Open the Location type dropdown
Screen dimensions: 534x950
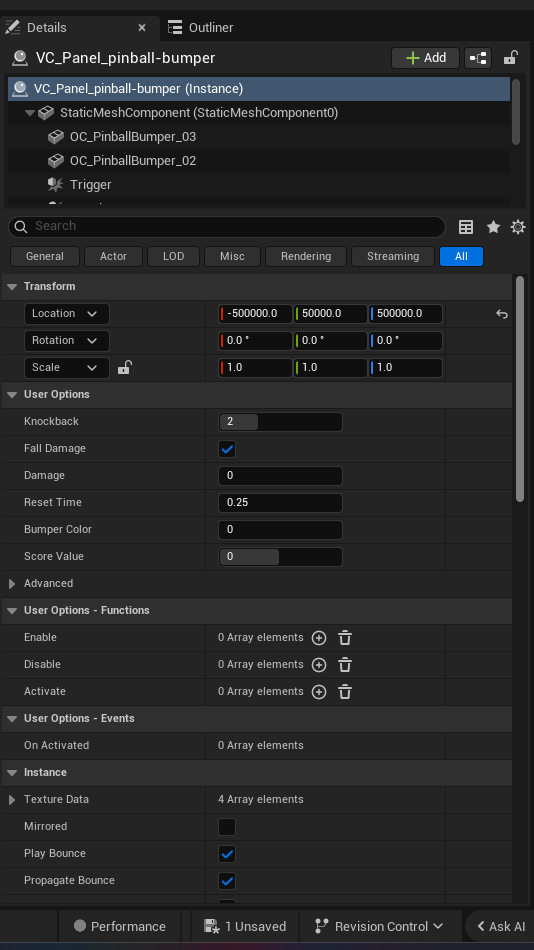tap(67, 314)
